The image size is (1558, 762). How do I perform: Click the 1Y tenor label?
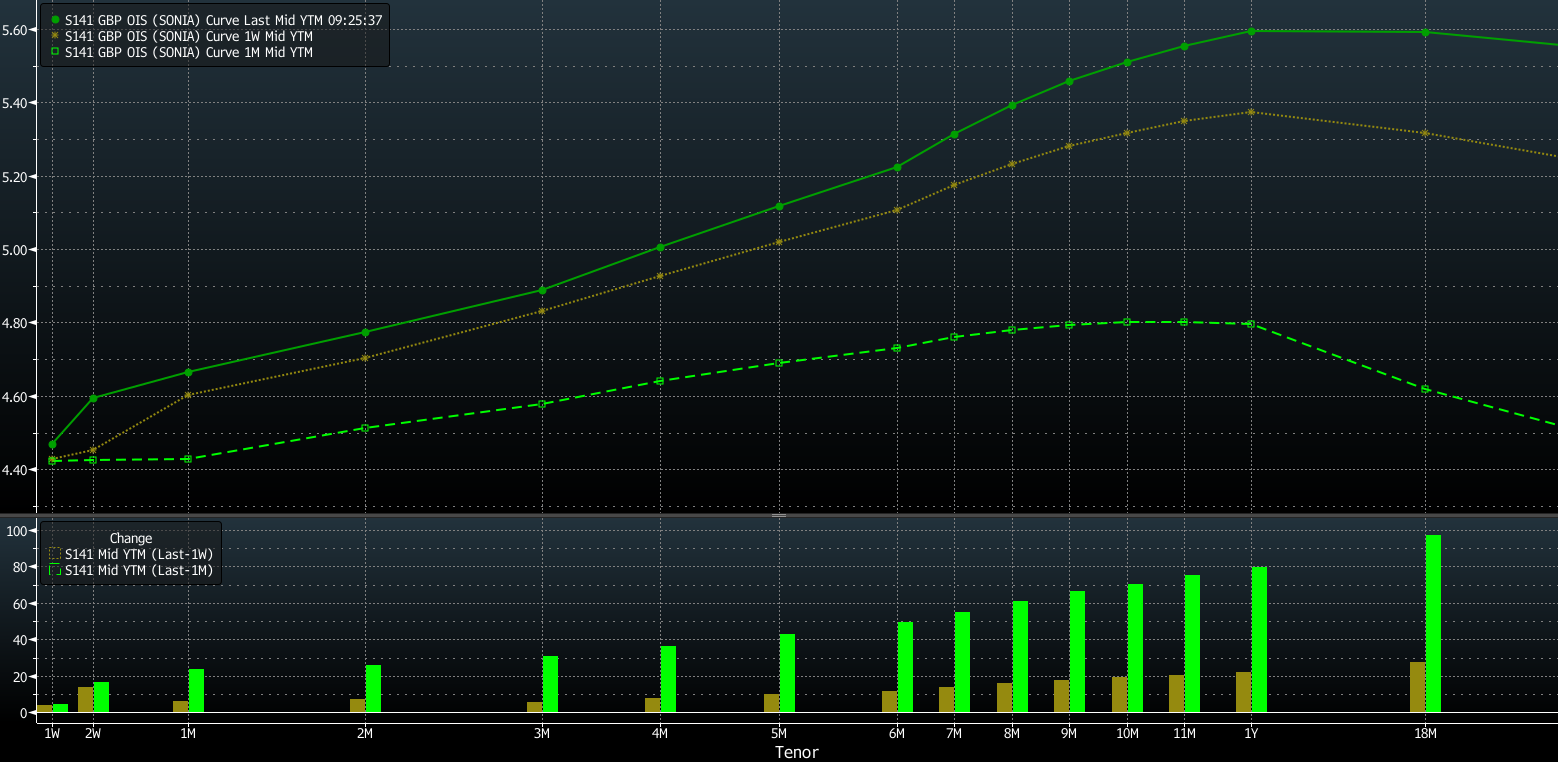pyautogui.click(x=1251, y=733)
